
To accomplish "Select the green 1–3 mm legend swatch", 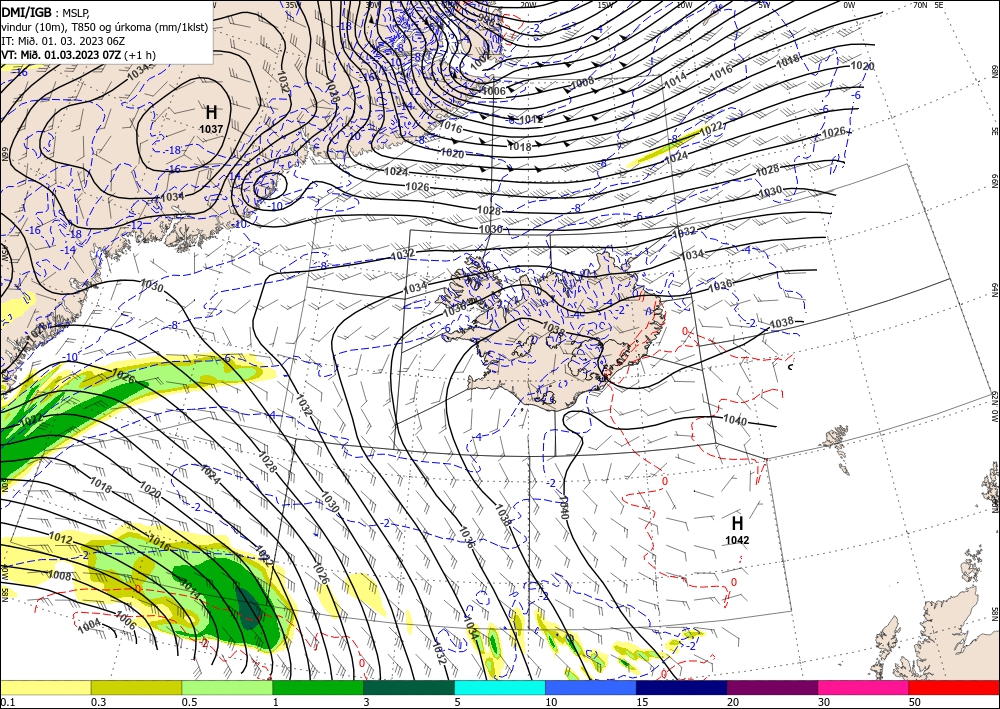I will pyautogui.click(x=318, y=687).
